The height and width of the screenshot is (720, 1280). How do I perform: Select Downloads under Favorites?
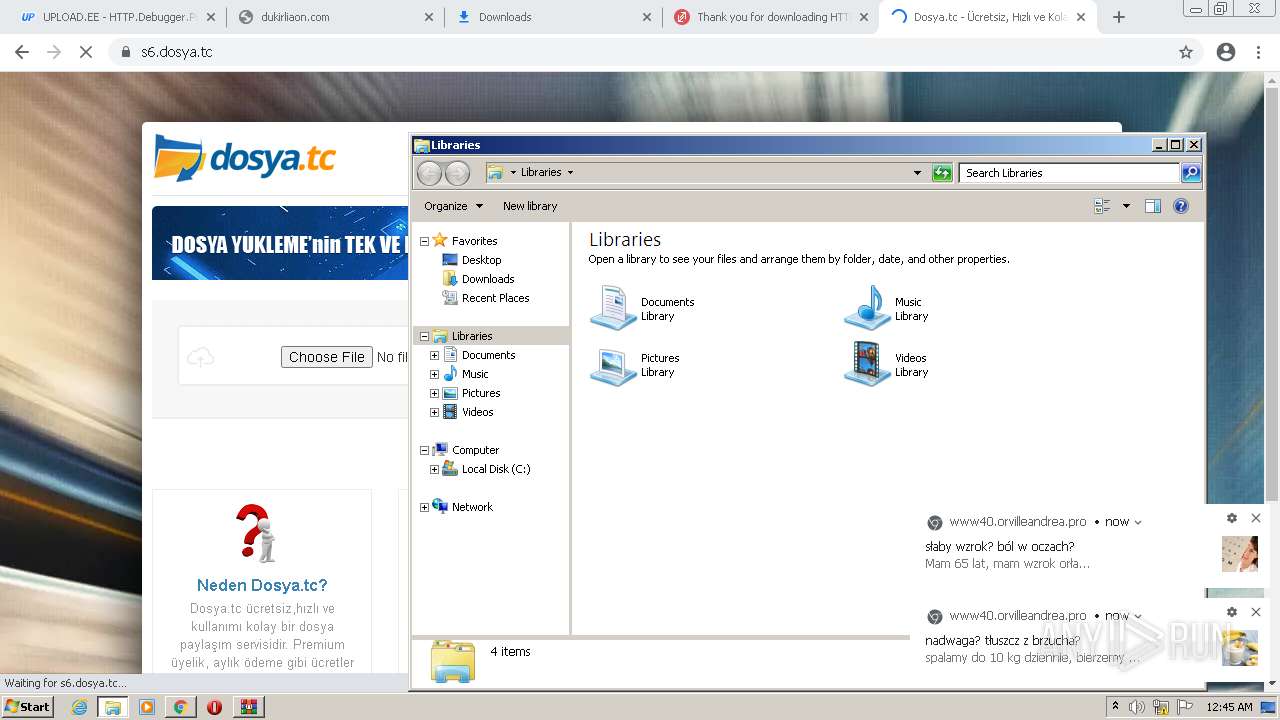[488, 279]
